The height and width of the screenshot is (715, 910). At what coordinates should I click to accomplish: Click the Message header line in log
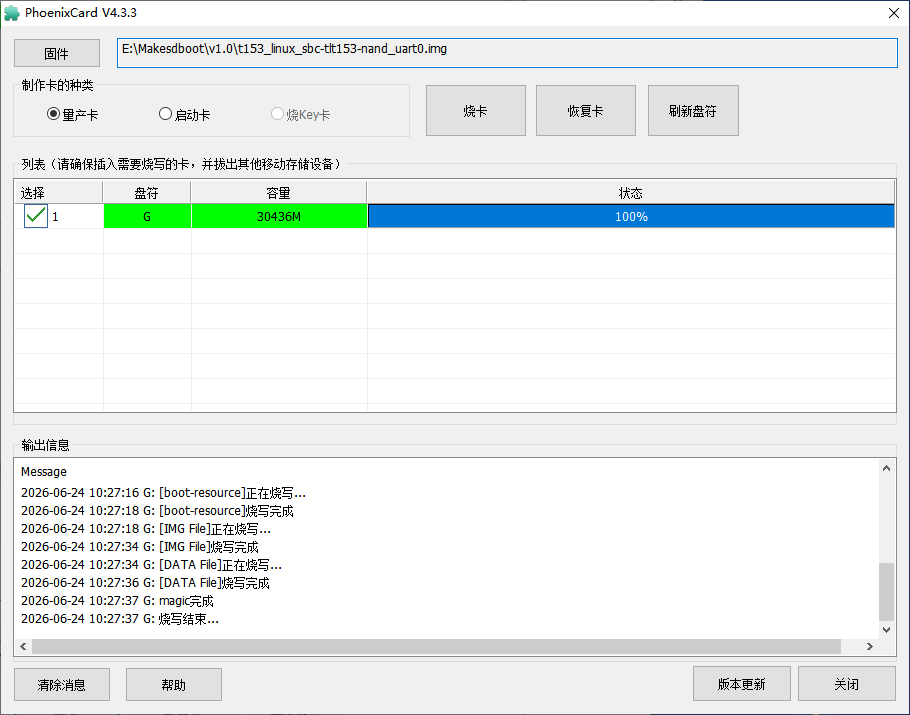(x=44, y=472)
